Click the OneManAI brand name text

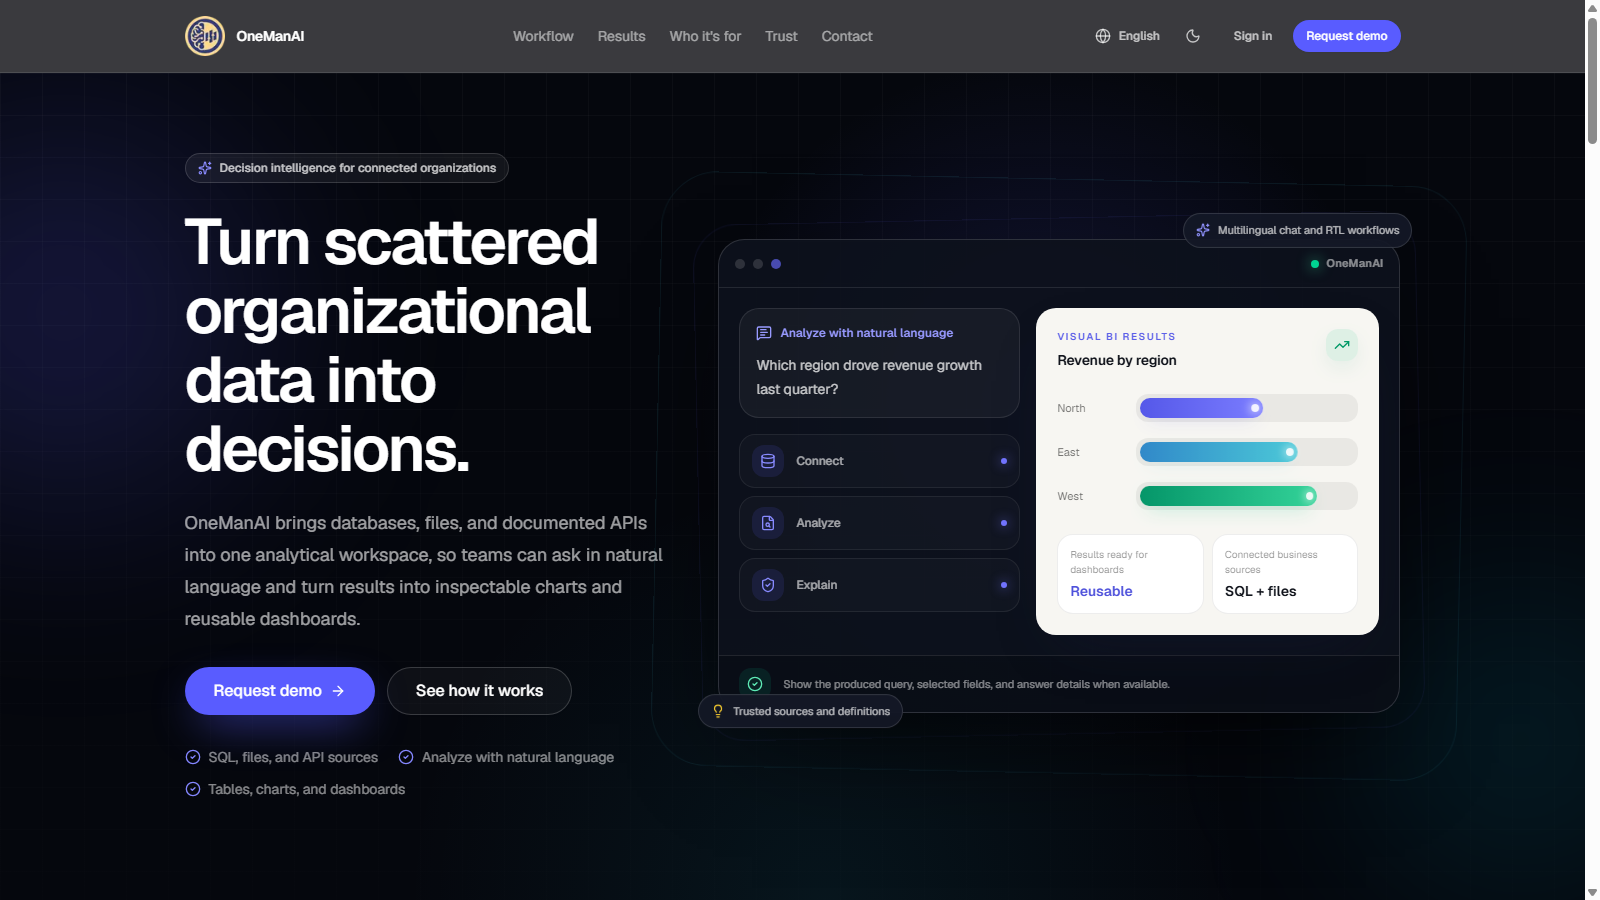click(270, 36)
